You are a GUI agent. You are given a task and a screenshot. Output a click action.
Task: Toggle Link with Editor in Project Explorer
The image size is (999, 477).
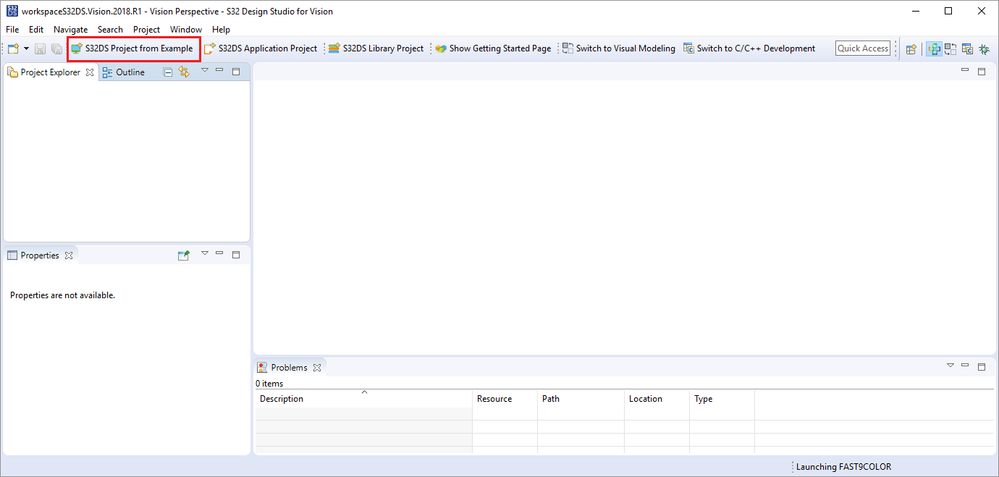pyautogui.click(x=184, y=72)
